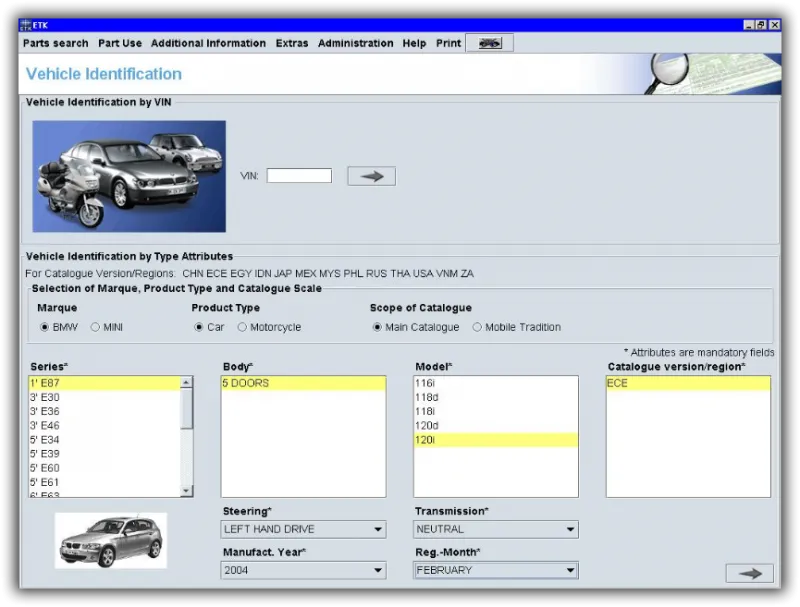
Task: Open the Parts search menu
Action: (x=56, y=43)
